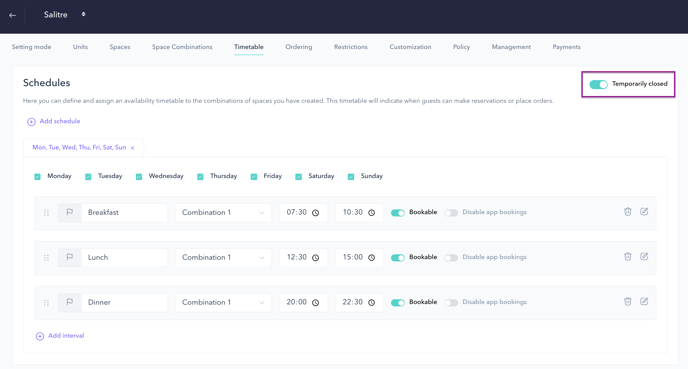Open the Breakfast Combination 1 dropdown
Screen dimensions: 688x369
tap(223, 212)
